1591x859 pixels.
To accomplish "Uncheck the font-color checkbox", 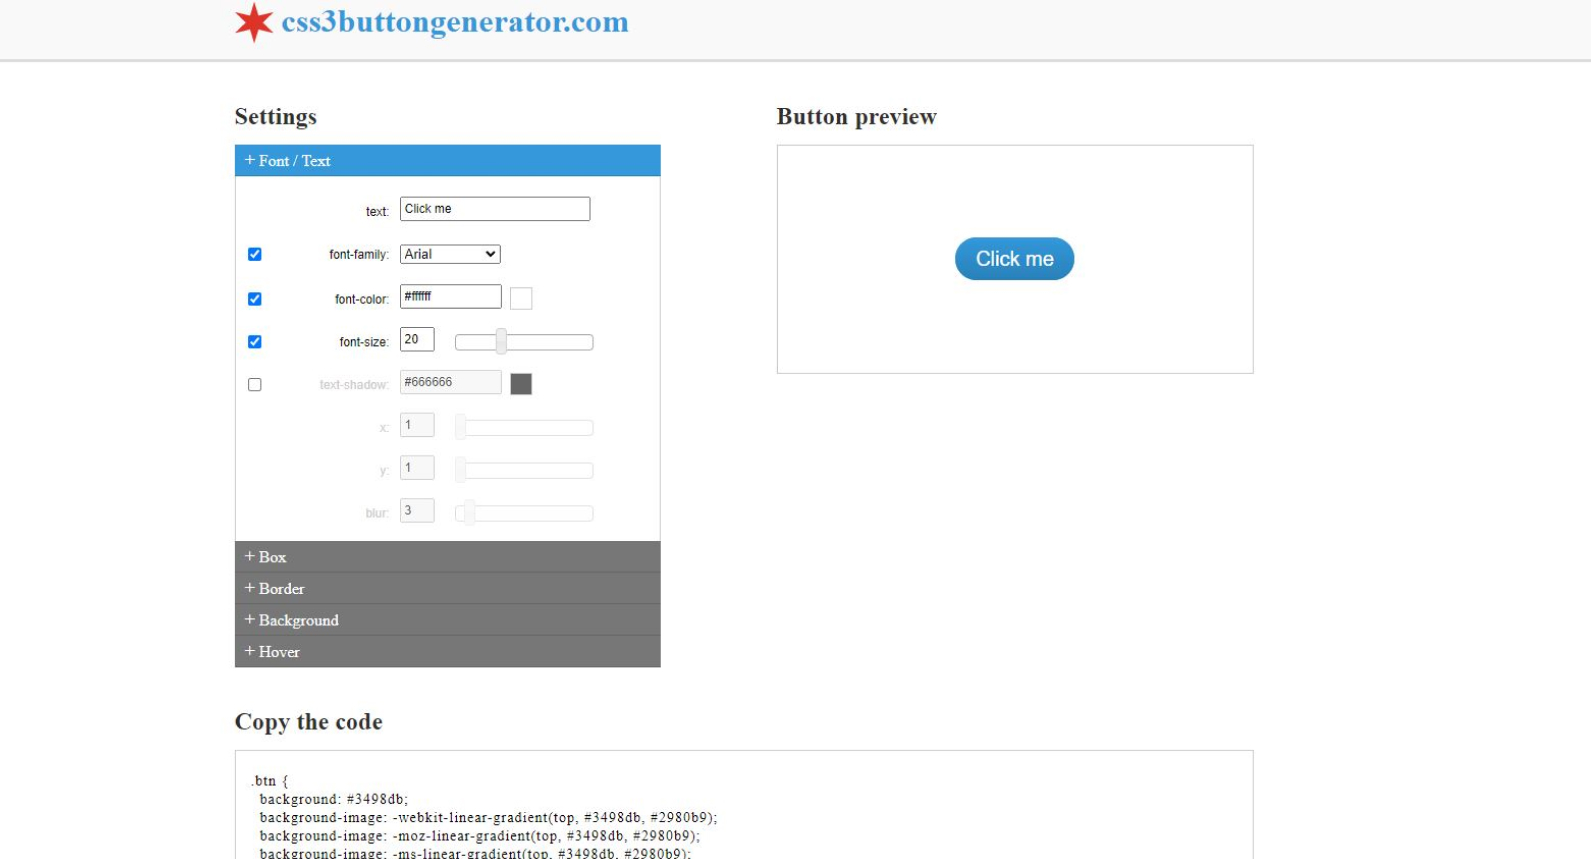I will [255, 299].
